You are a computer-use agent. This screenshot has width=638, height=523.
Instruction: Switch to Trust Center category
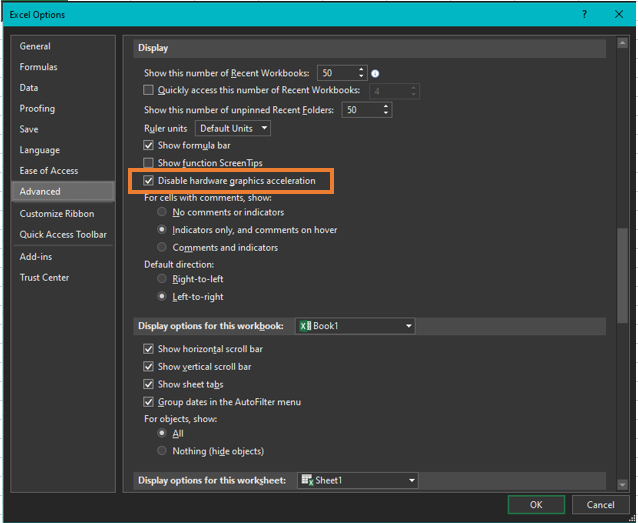point(43,277)
